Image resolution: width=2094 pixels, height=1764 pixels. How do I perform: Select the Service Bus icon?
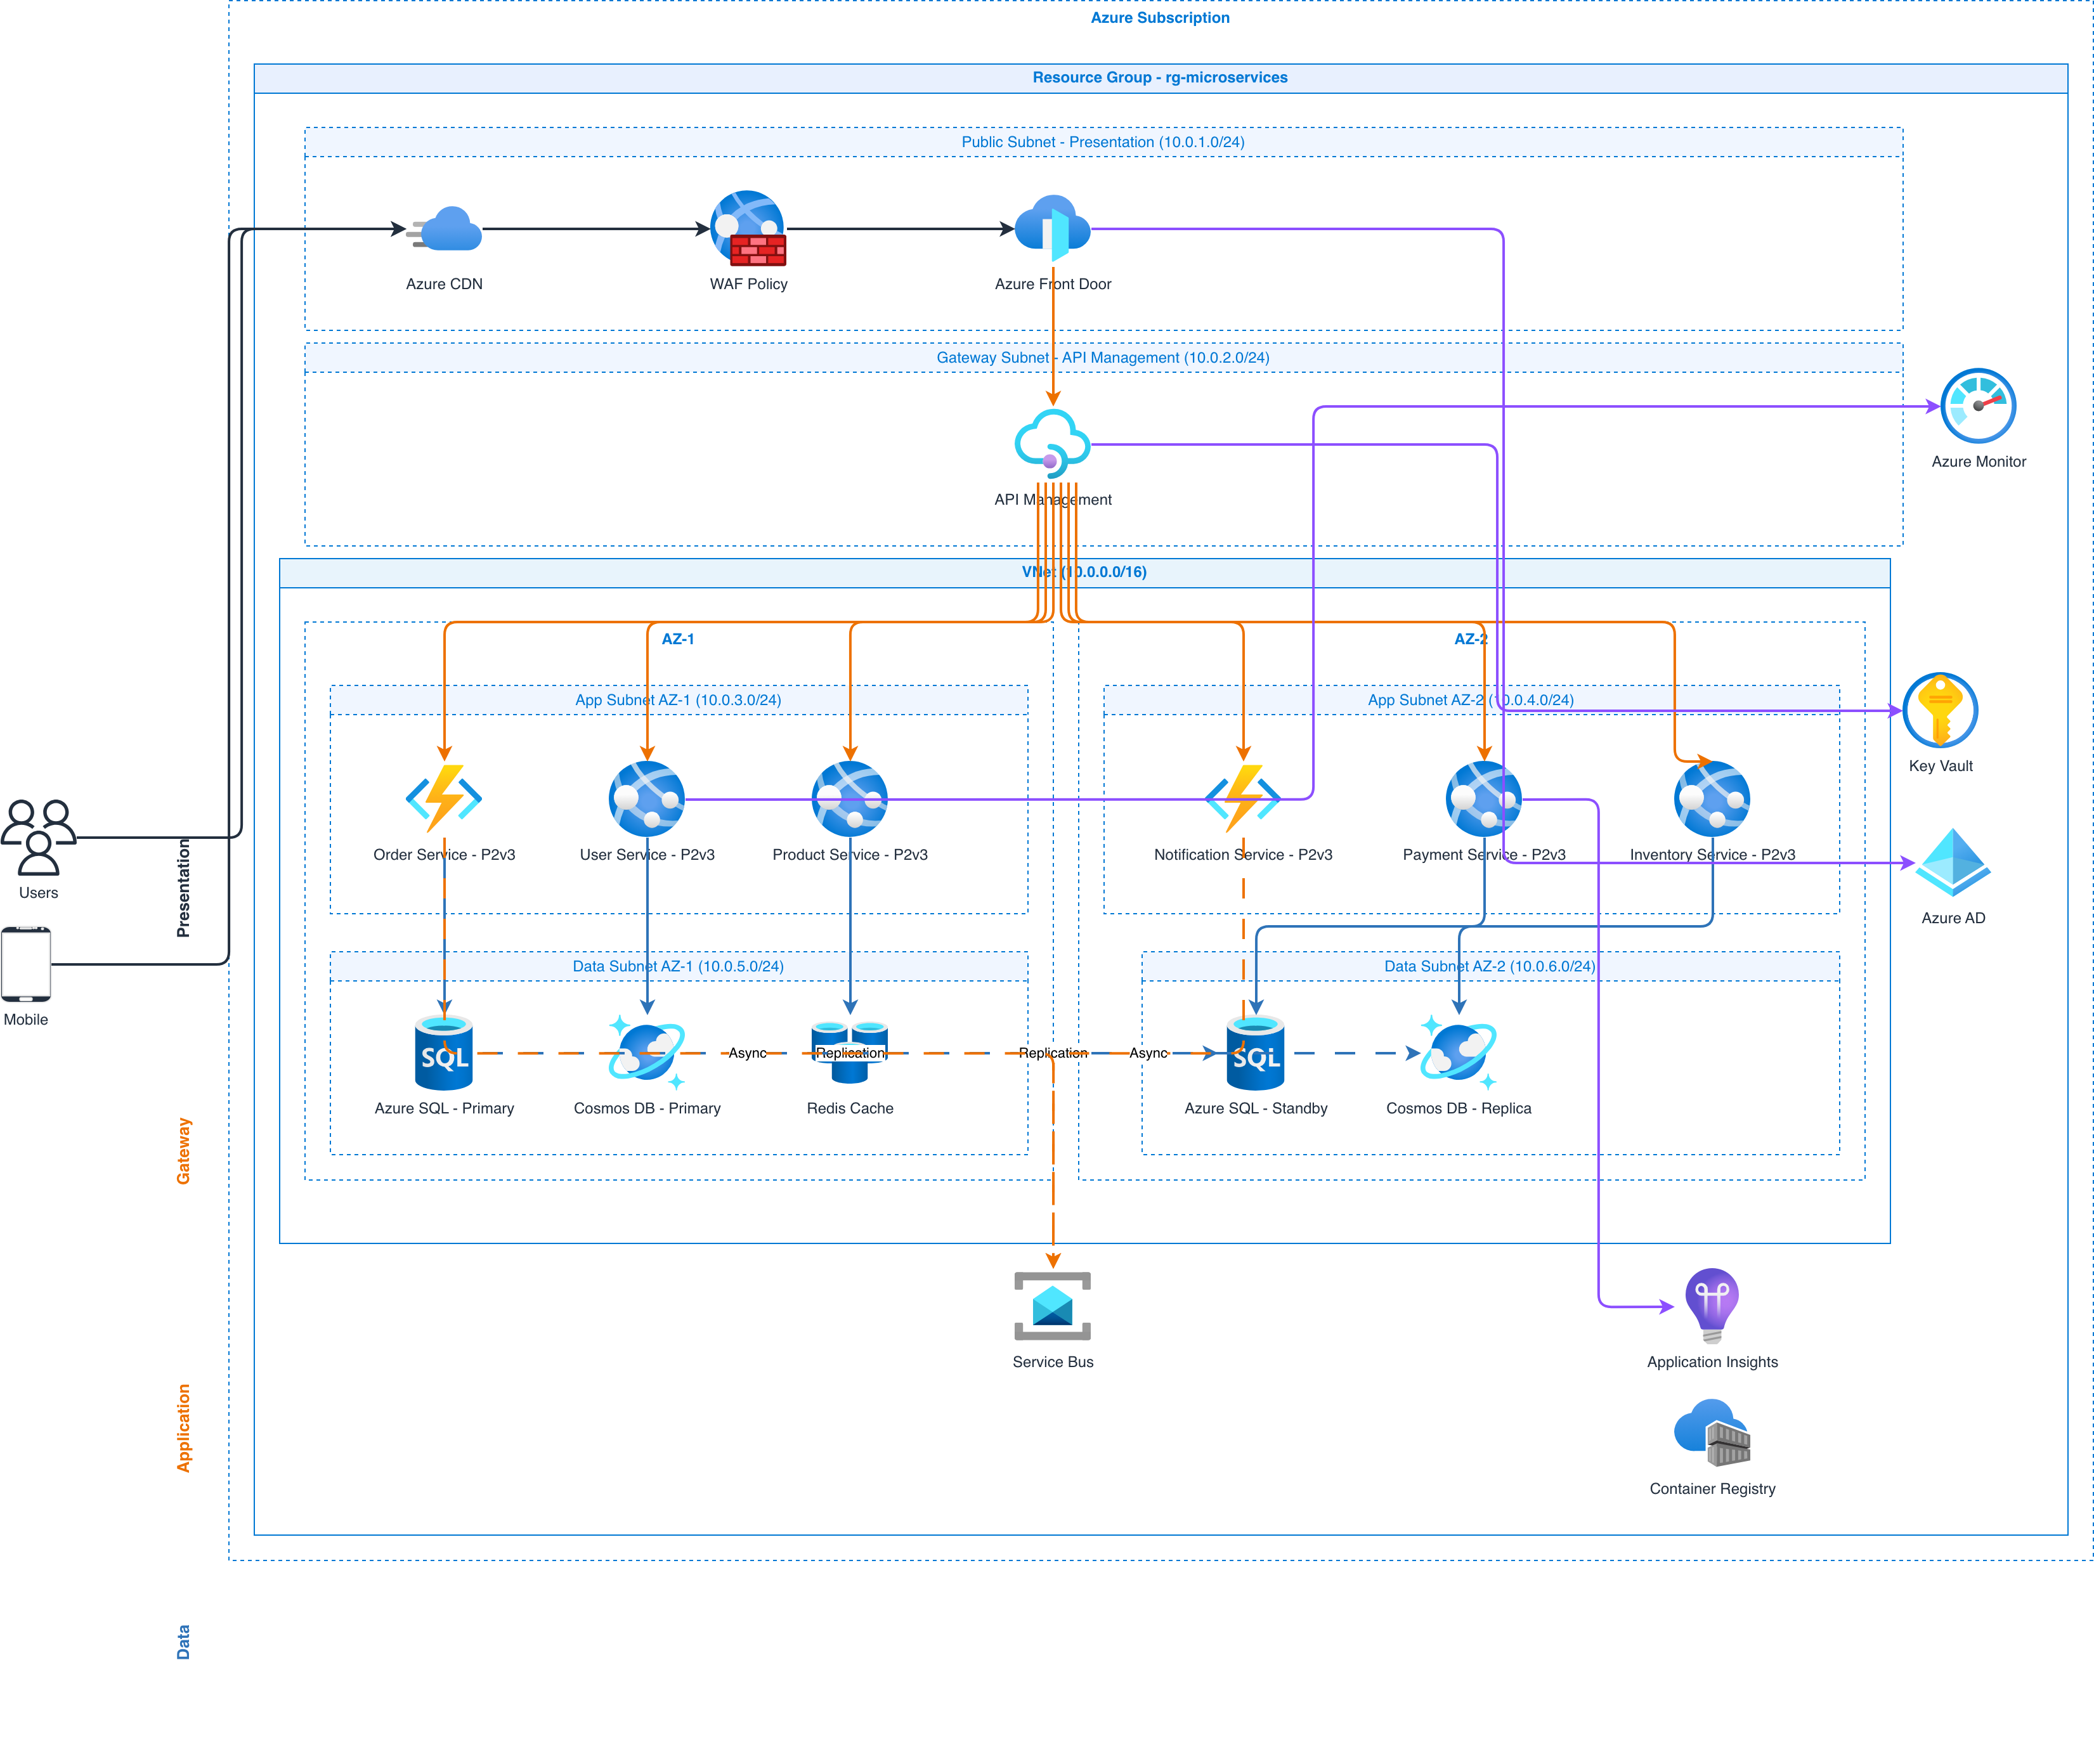pos(1053,1306)
